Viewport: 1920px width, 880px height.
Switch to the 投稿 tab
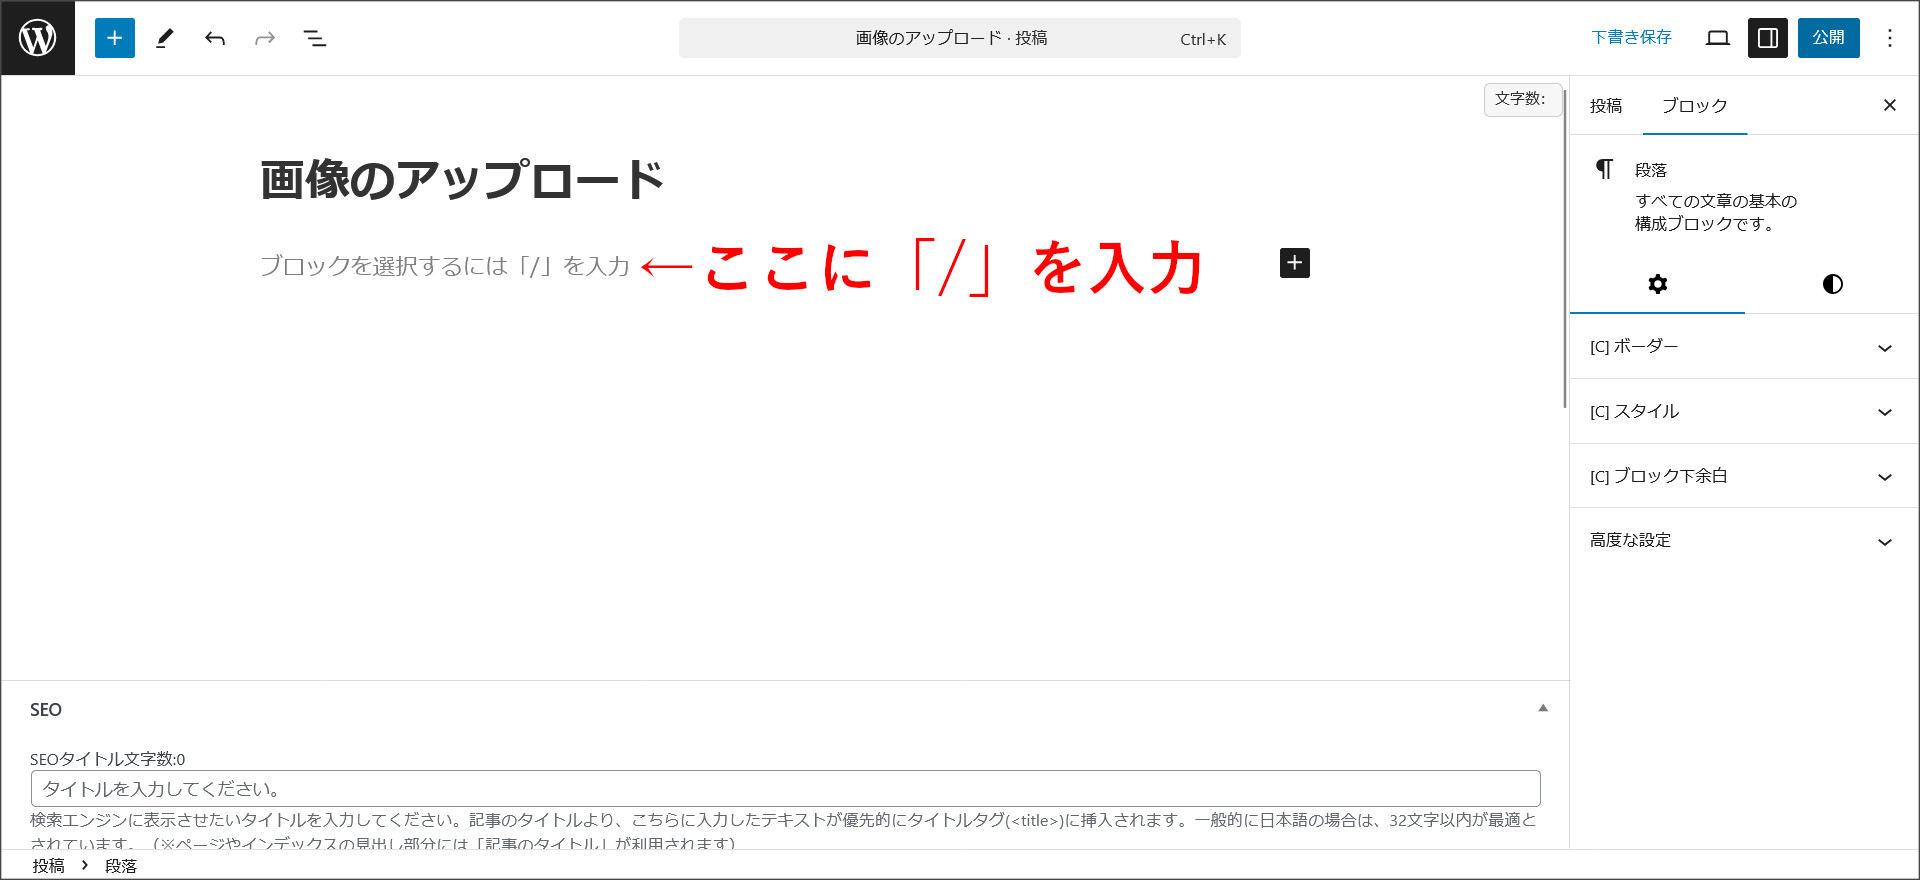click(x=1605, y=106)
